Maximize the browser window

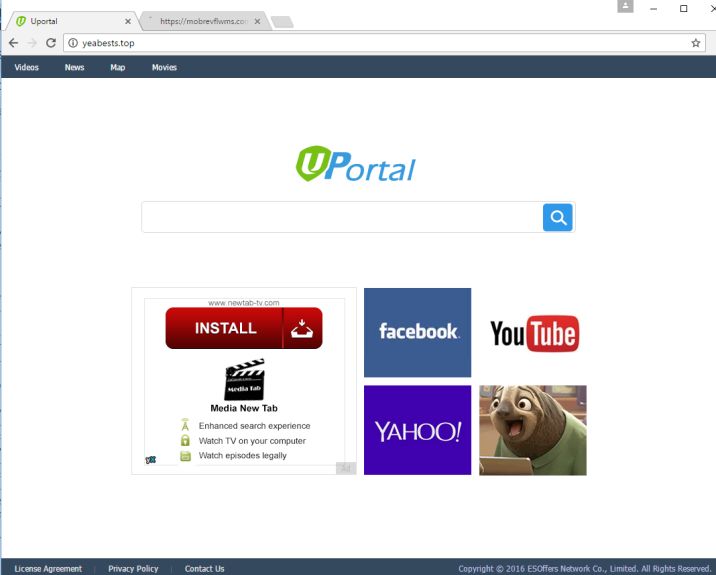(x=684, y=9)
